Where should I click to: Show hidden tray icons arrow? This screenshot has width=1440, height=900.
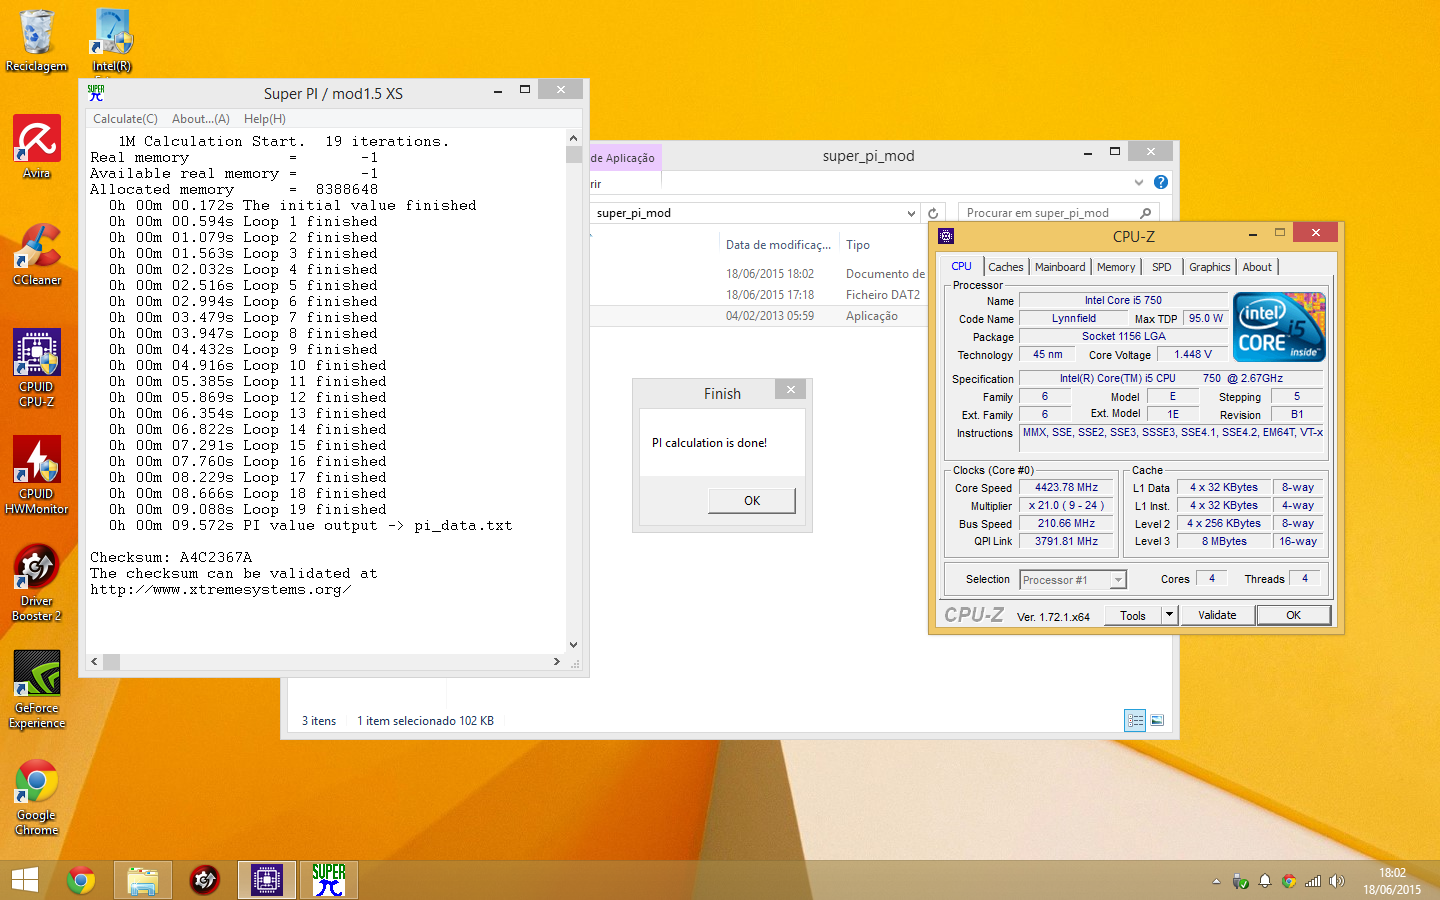tap(1216, 881)
